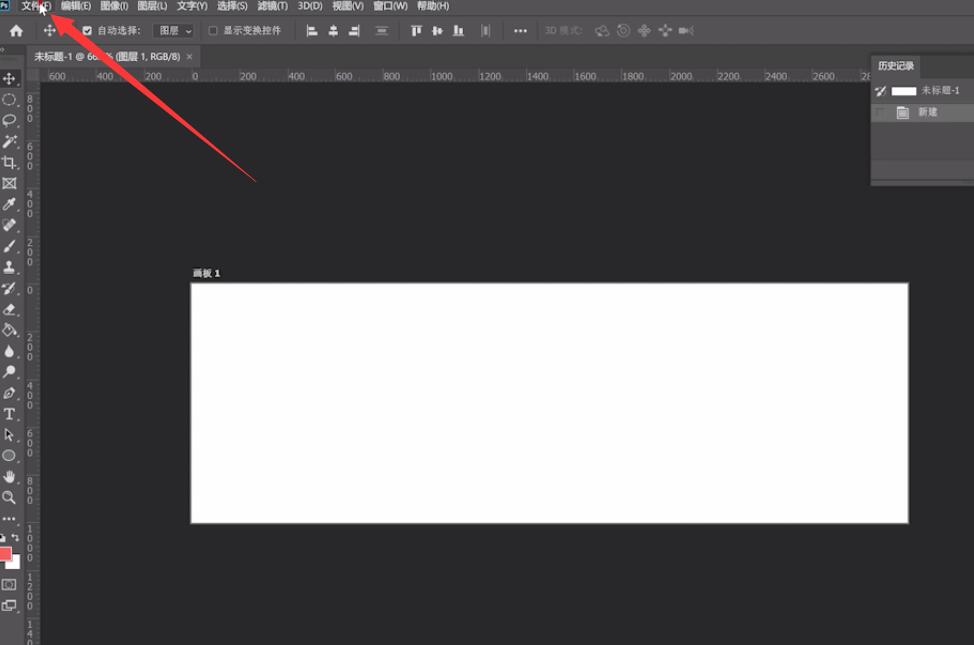This screenshot has width=974, height=645.
Task: Change screen mode icon
Action: coord(9,606)
